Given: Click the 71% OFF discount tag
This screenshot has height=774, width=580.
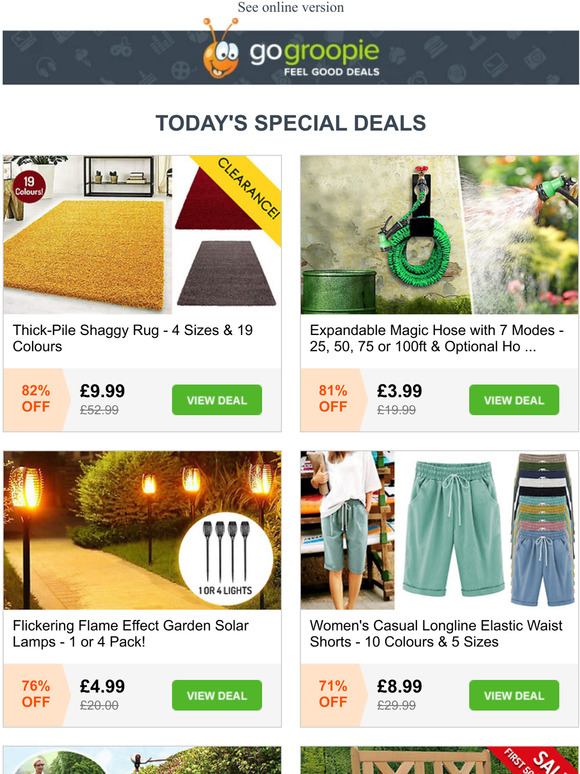Looking at the screenshot, I should pyautogui.click(x=333, y=694).
